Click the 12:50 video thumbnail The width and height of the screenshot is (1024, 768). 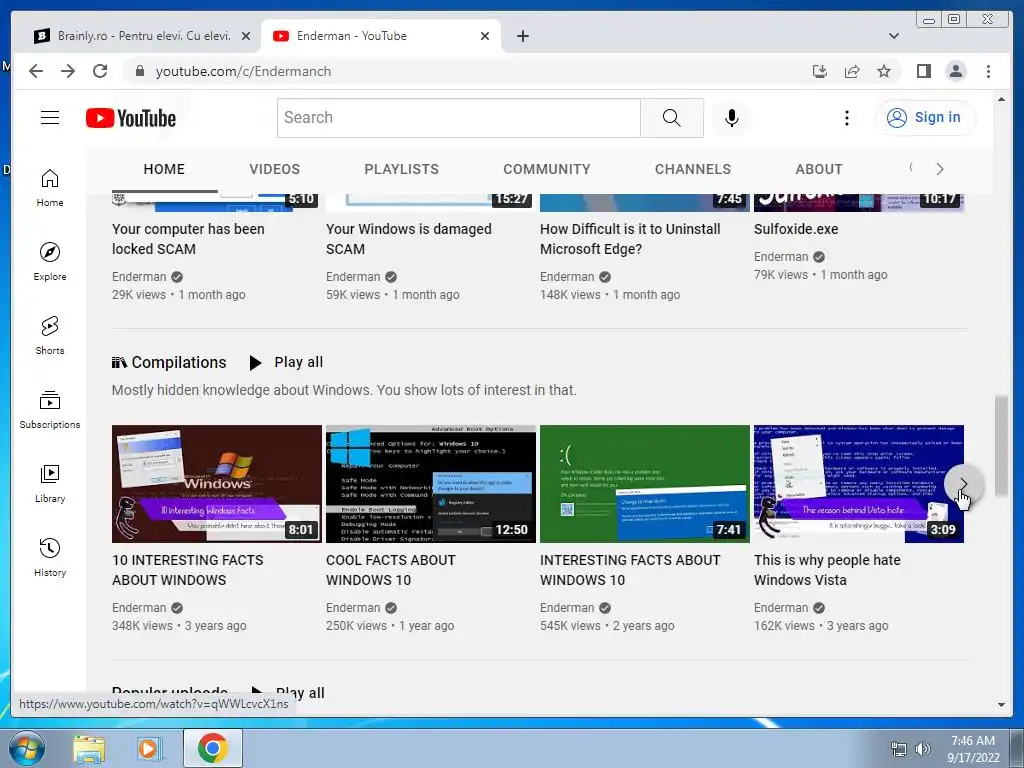click(431, 484)
